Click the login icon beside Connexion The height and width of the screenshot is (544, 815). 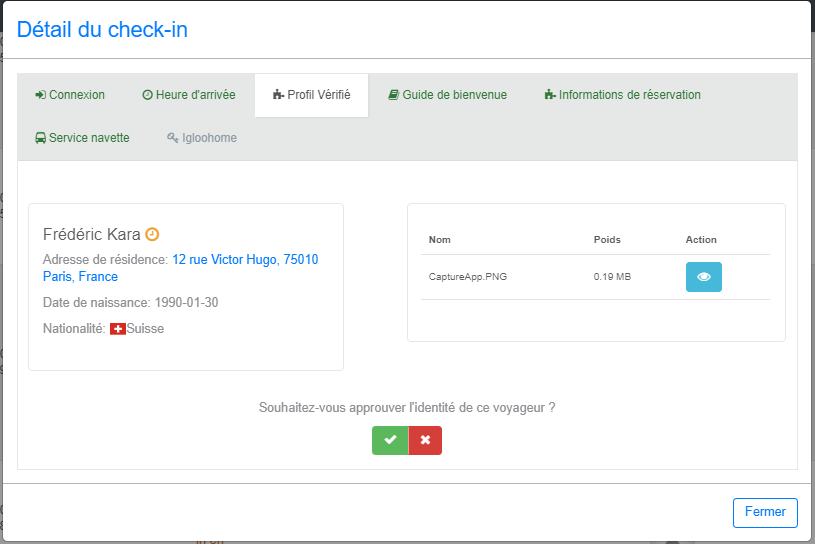(40, 95)
